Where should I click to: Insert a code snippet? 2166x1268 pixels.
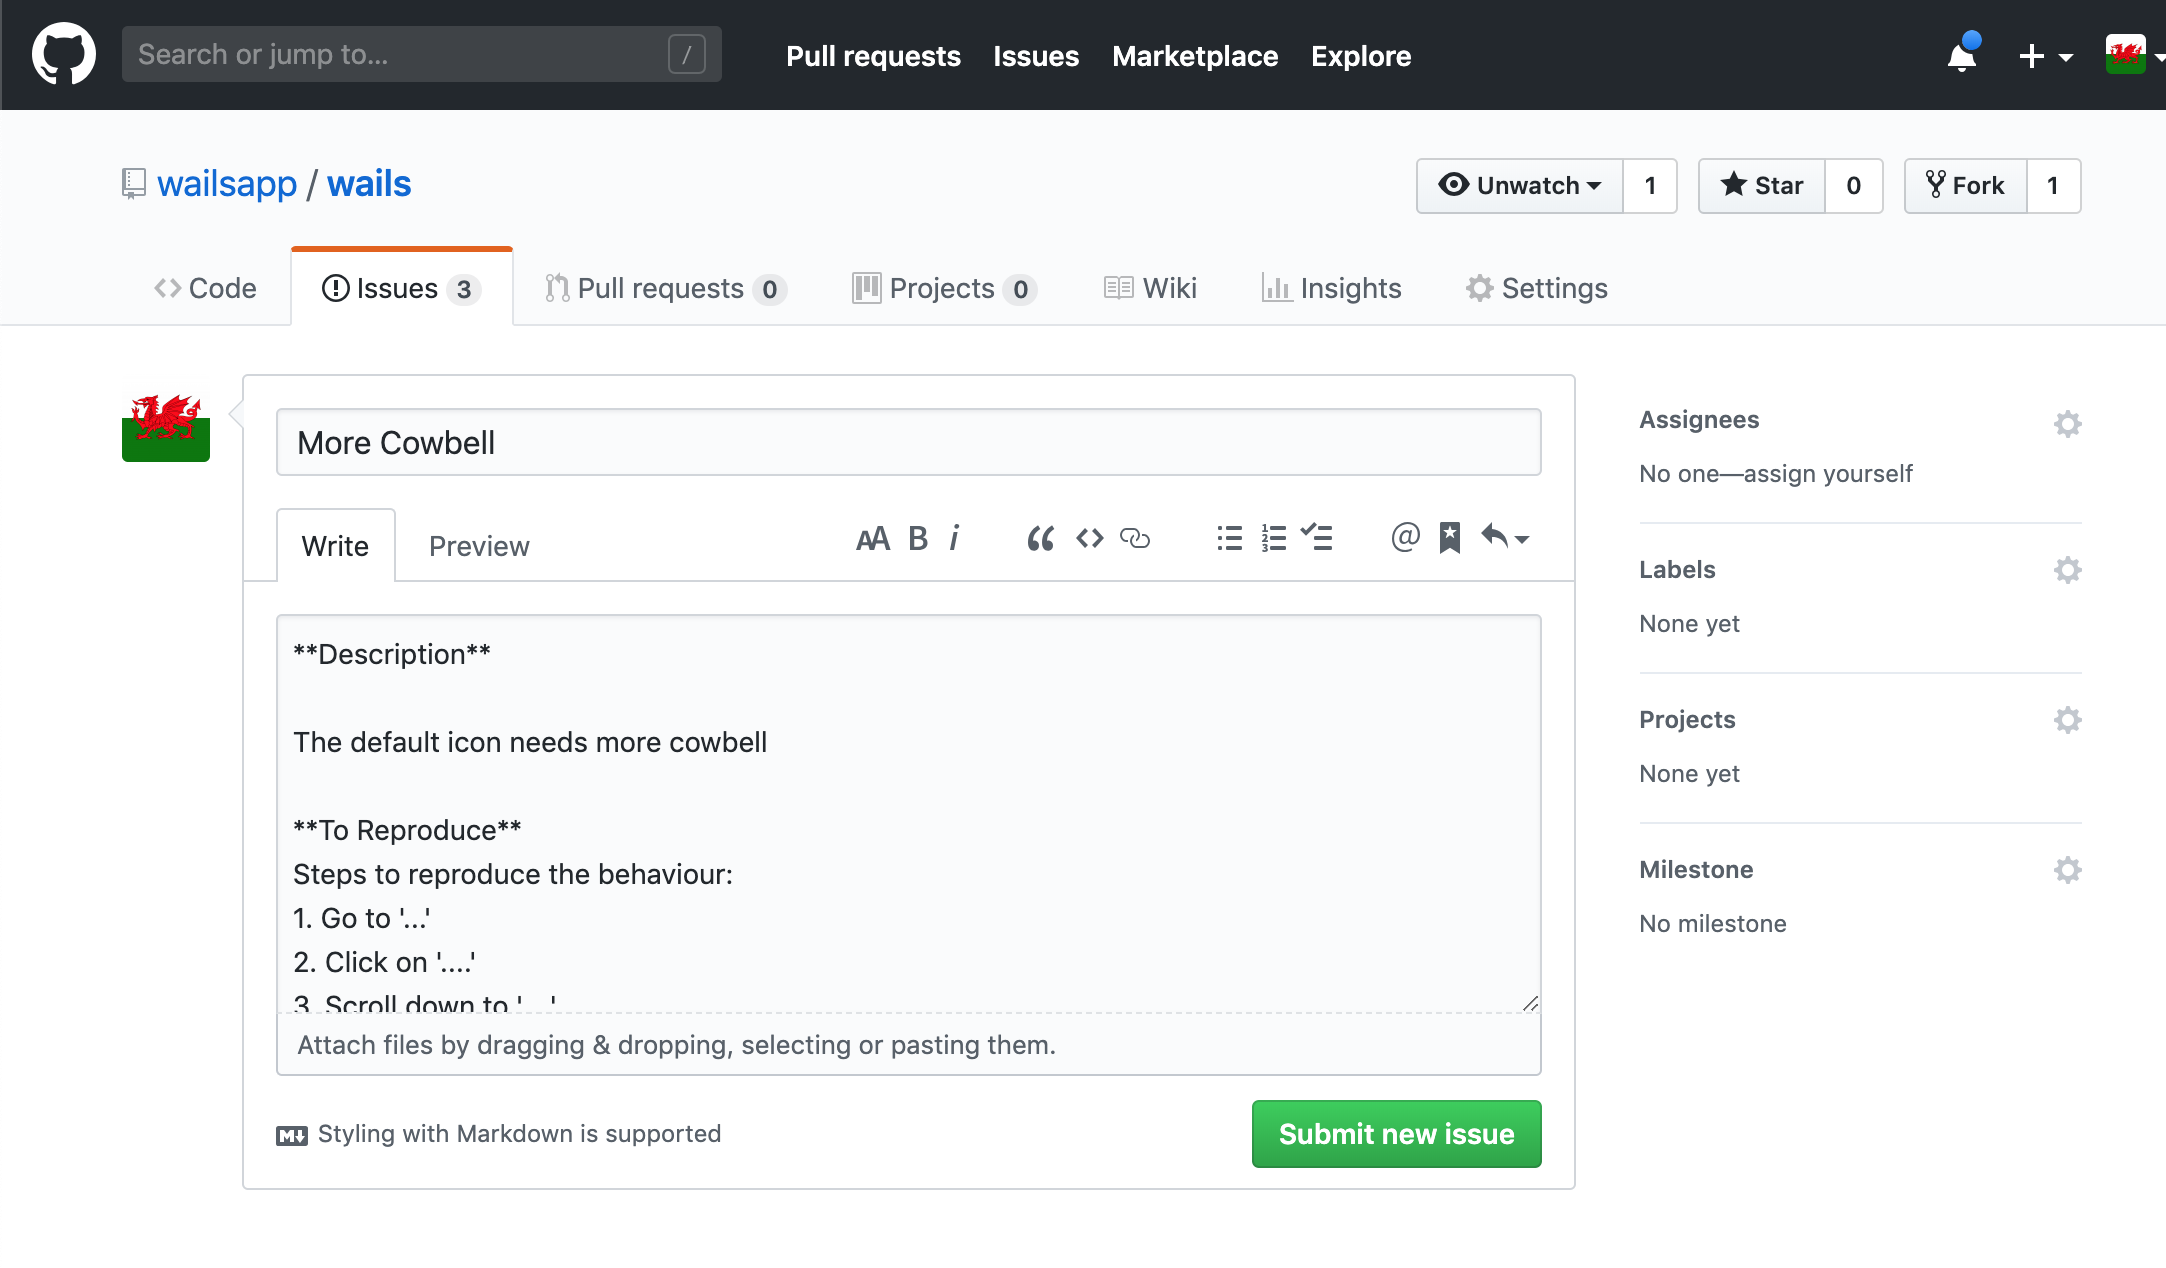(x=1088, y=538)
